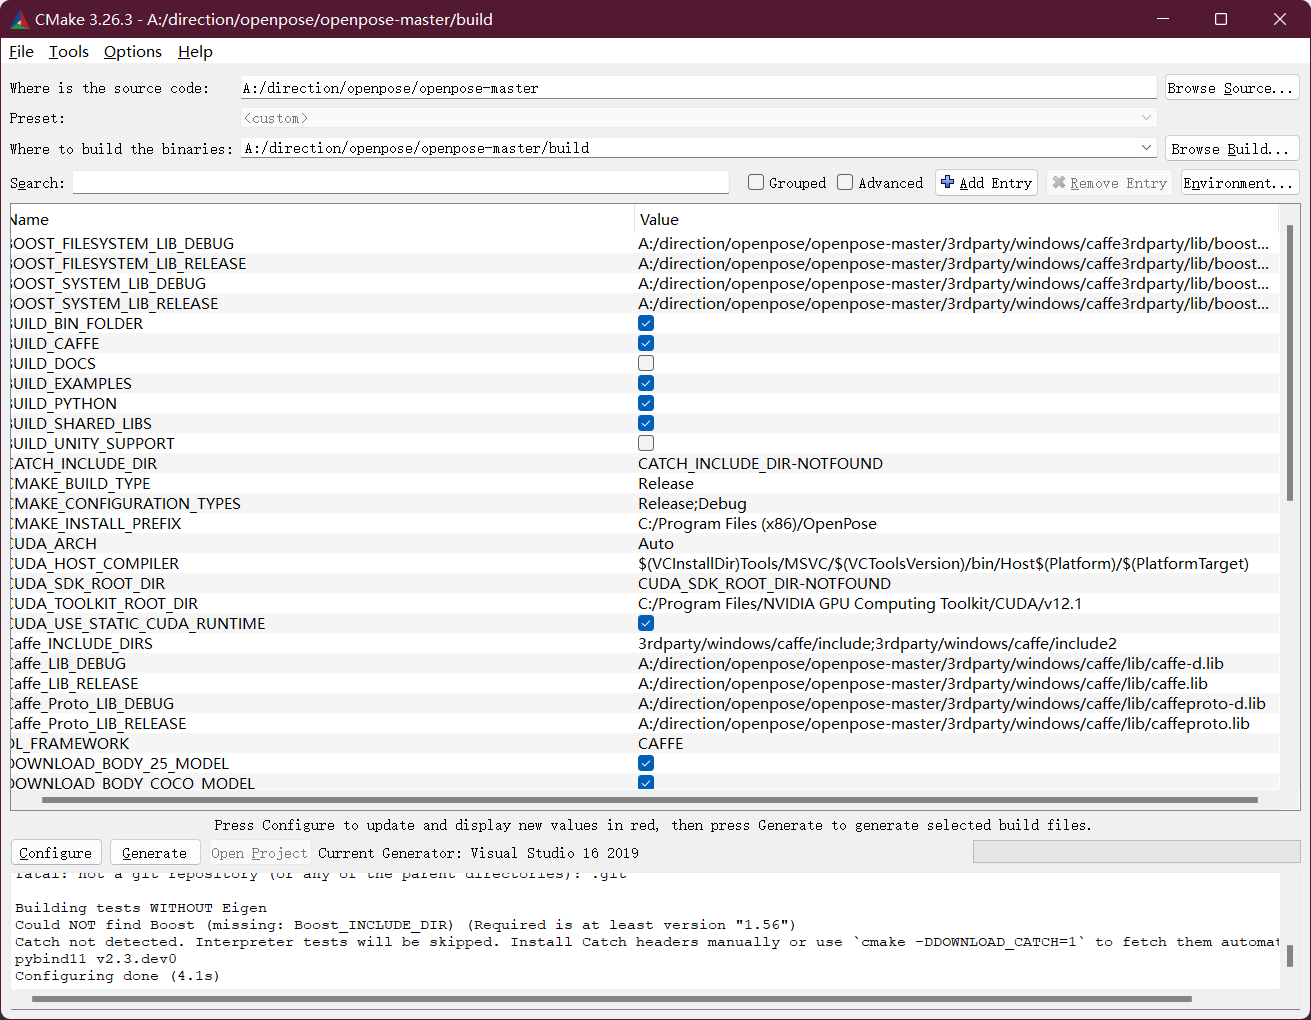Click the 'Could NOT find Boost' log line
The height and width of the screenshot is (1020, 1311).
coord(405,924)
